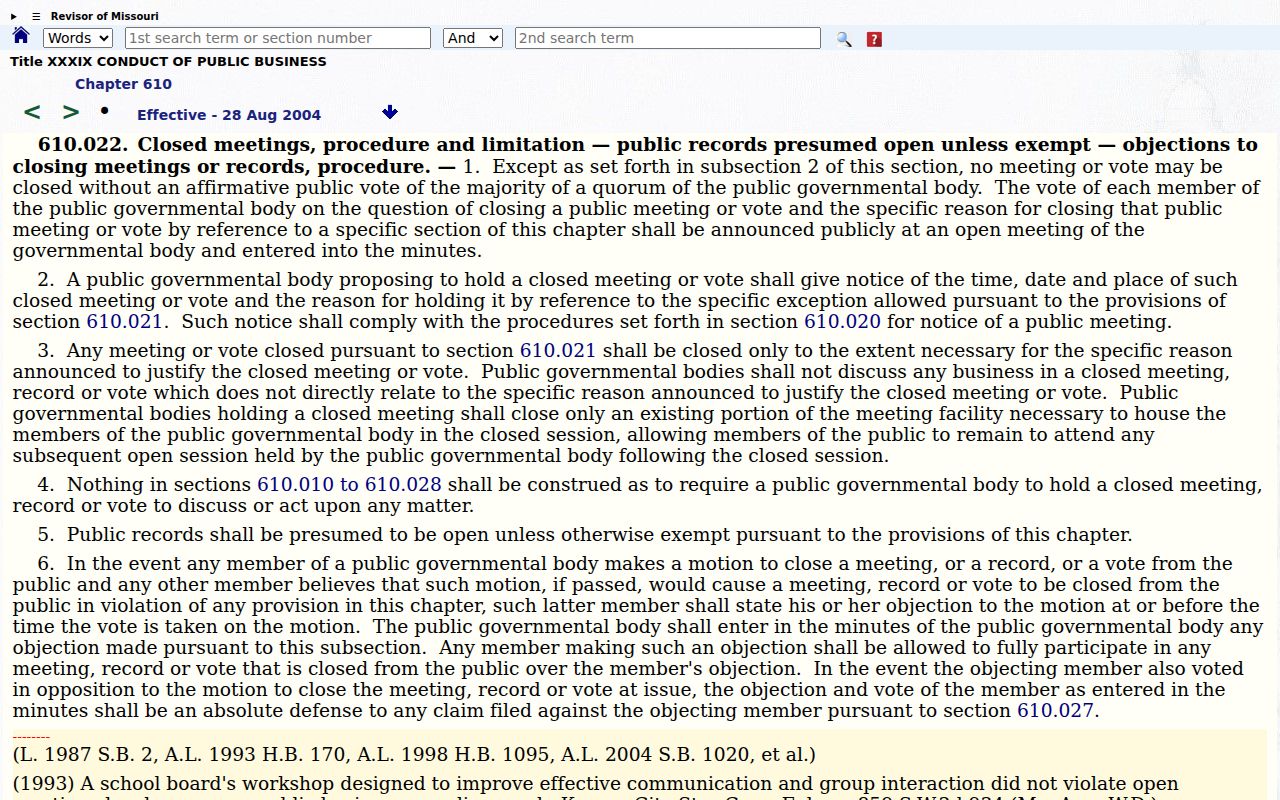Open the 610.027 section link
The image size is (1280, 800).
pyautogui.click(x=1055, y=711)
